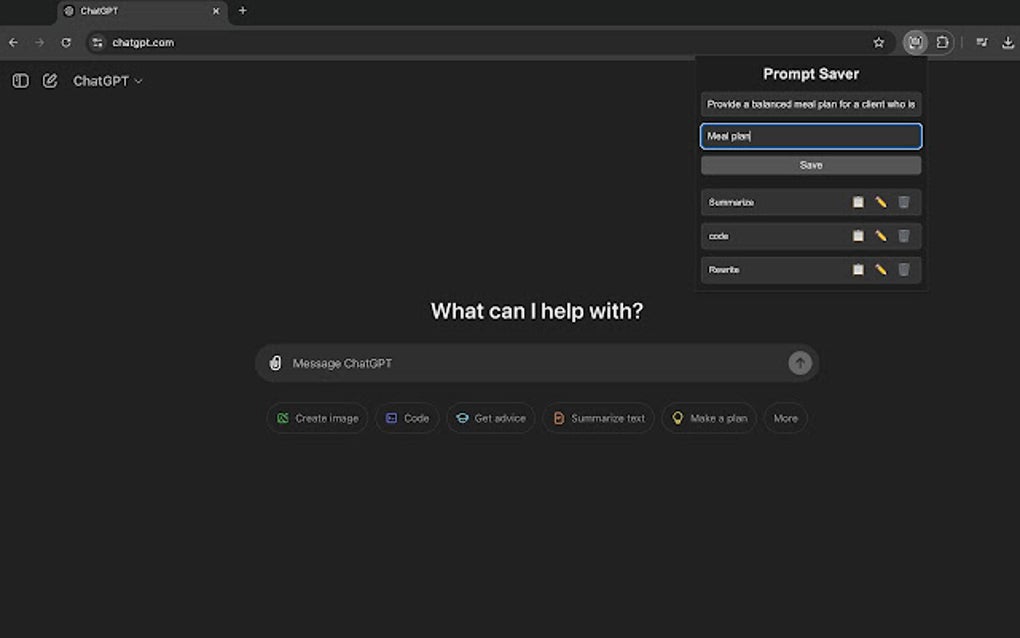Select the Summarize text suggestion chip
1020x638 pixels.
[598, 418]
